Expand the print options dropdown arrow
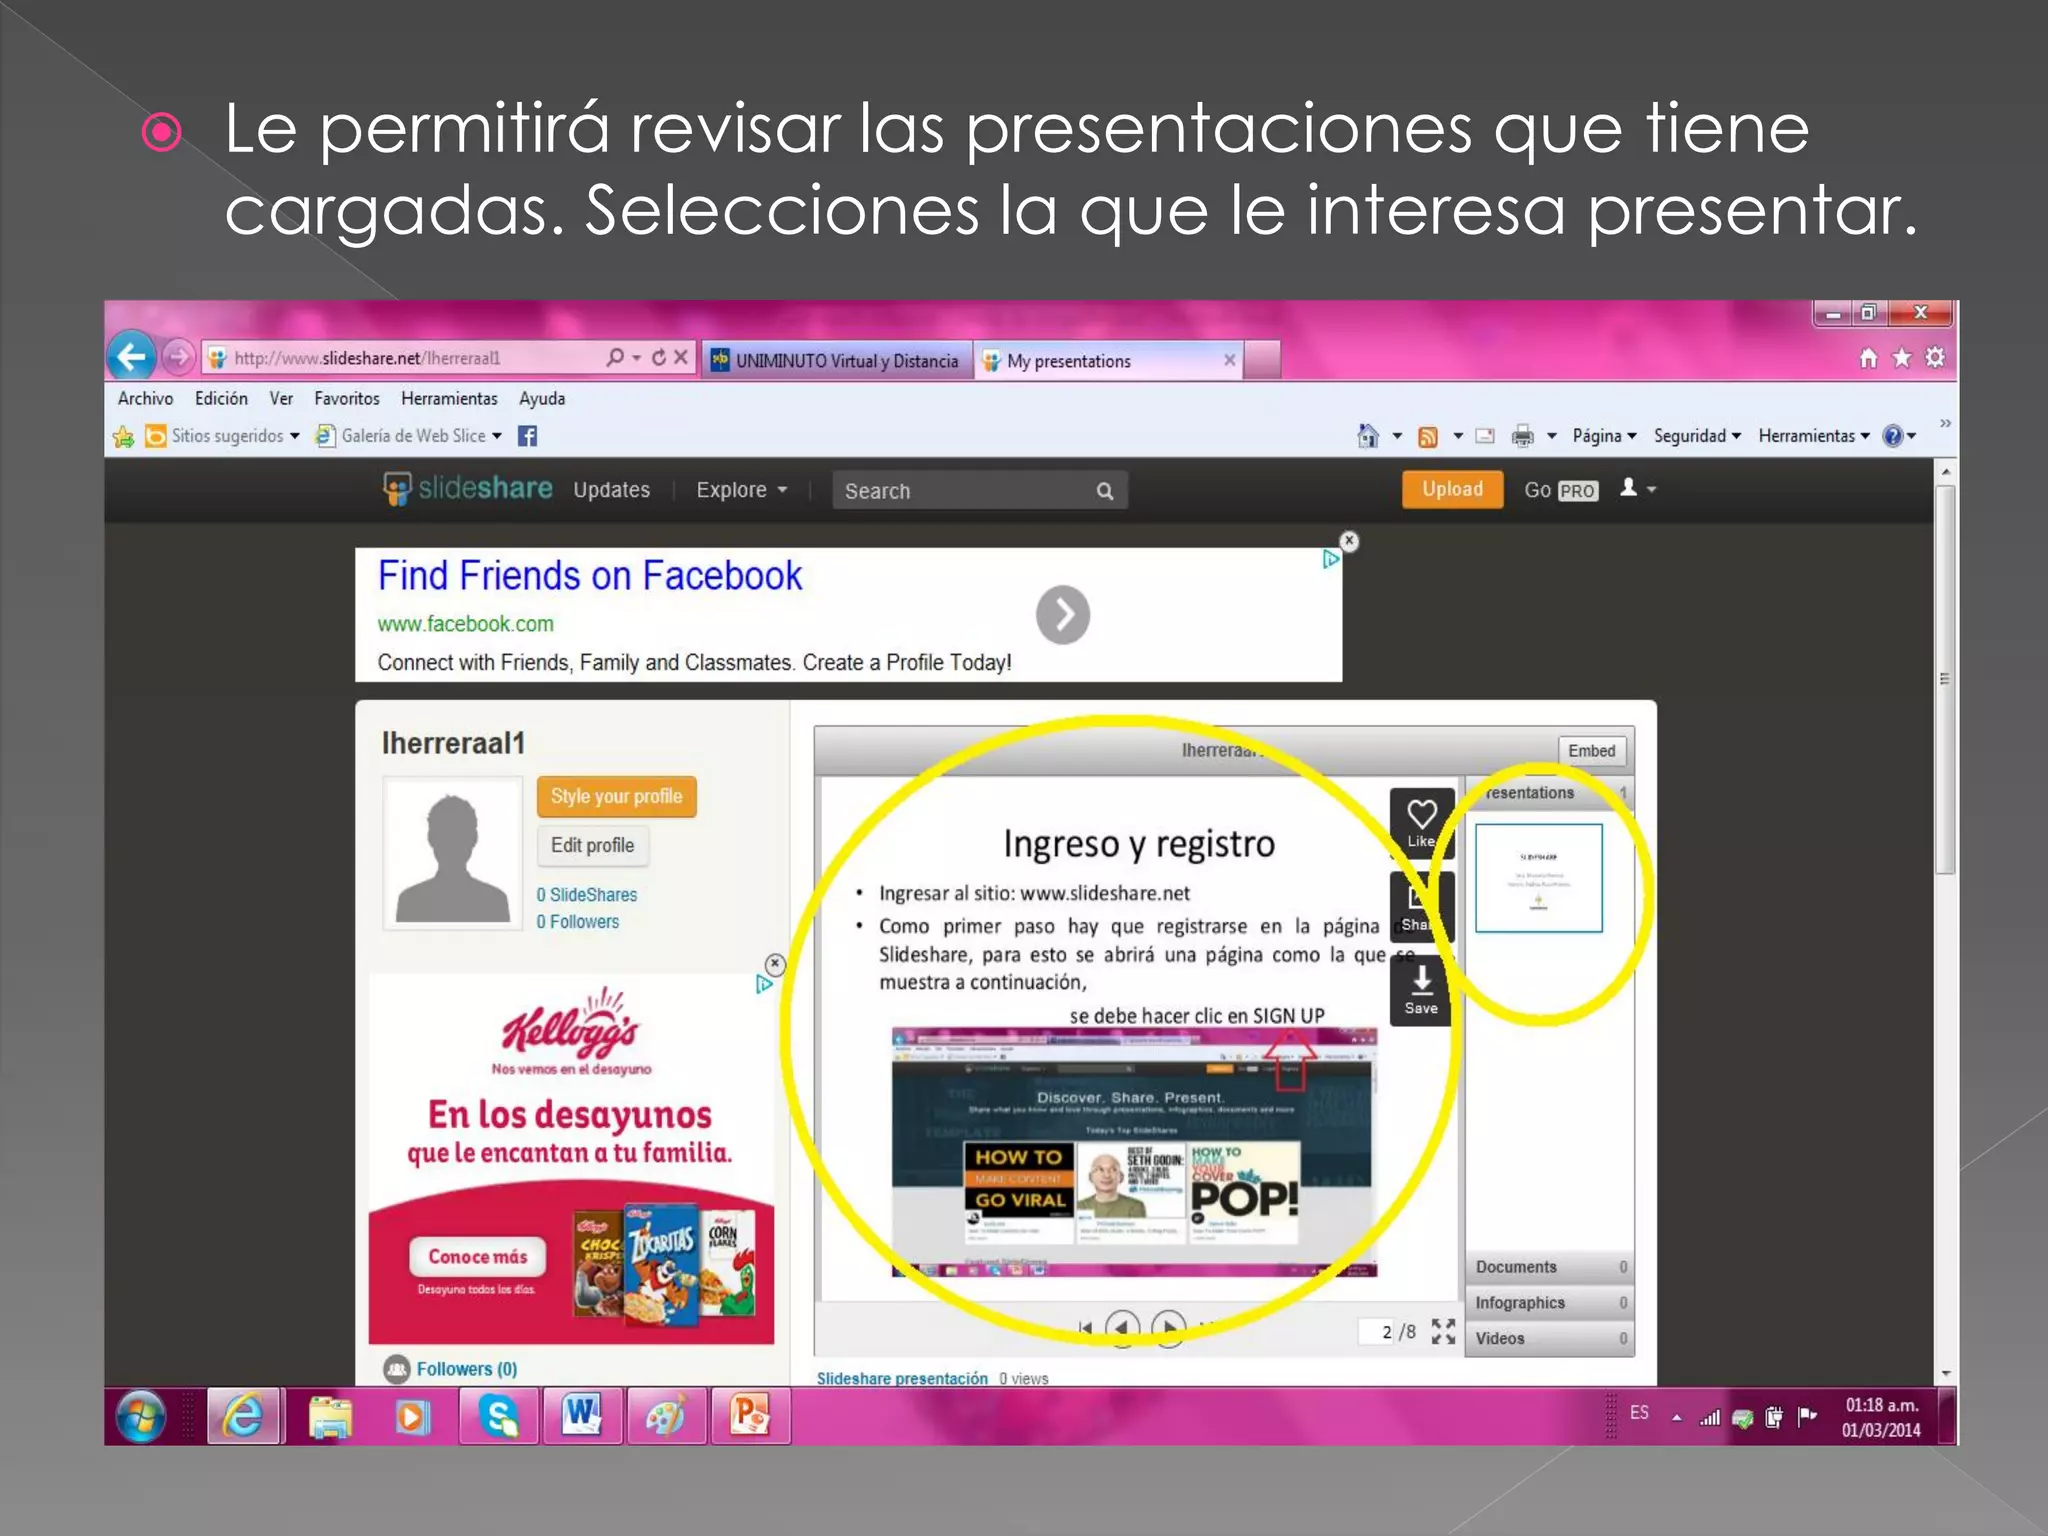The height and width of the screenshot is (1536, 2048). pyautogui.click(x=1552, y=436)
